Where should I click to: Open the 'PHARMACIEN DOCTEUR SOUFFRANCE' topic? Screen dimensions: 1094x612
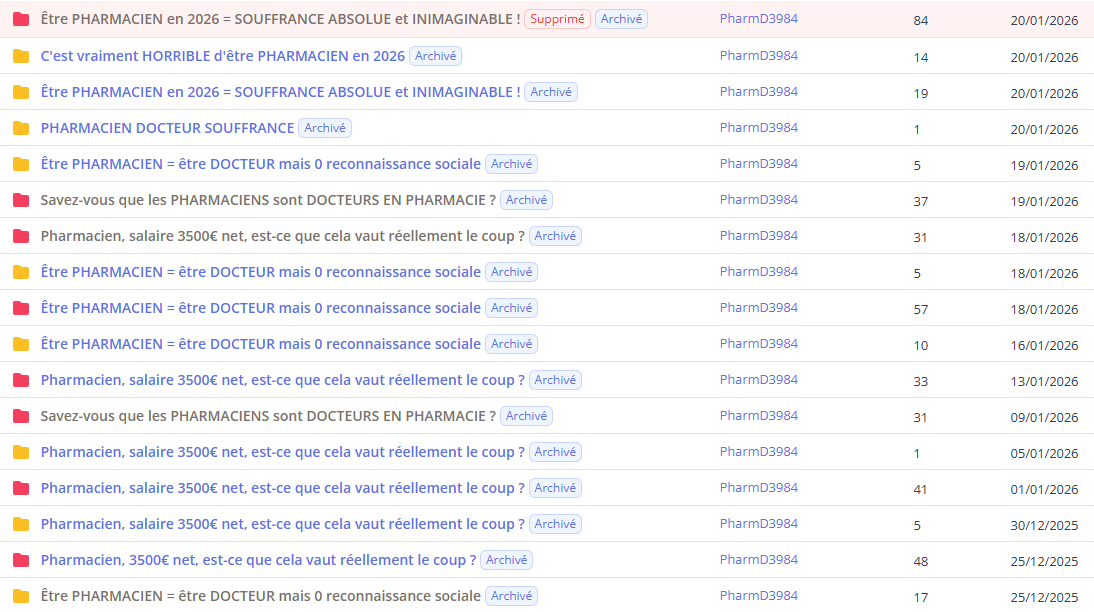(167, 128)
